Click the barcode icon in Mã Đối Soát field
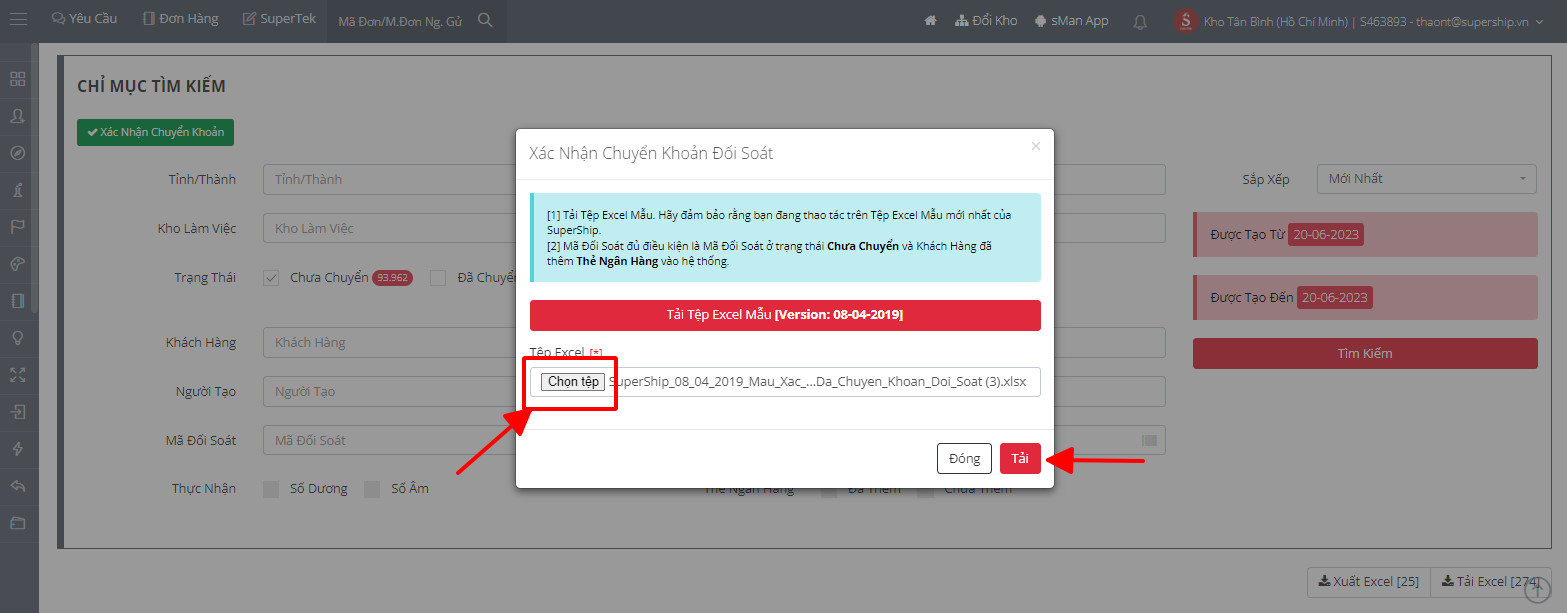 point(1149,440)
